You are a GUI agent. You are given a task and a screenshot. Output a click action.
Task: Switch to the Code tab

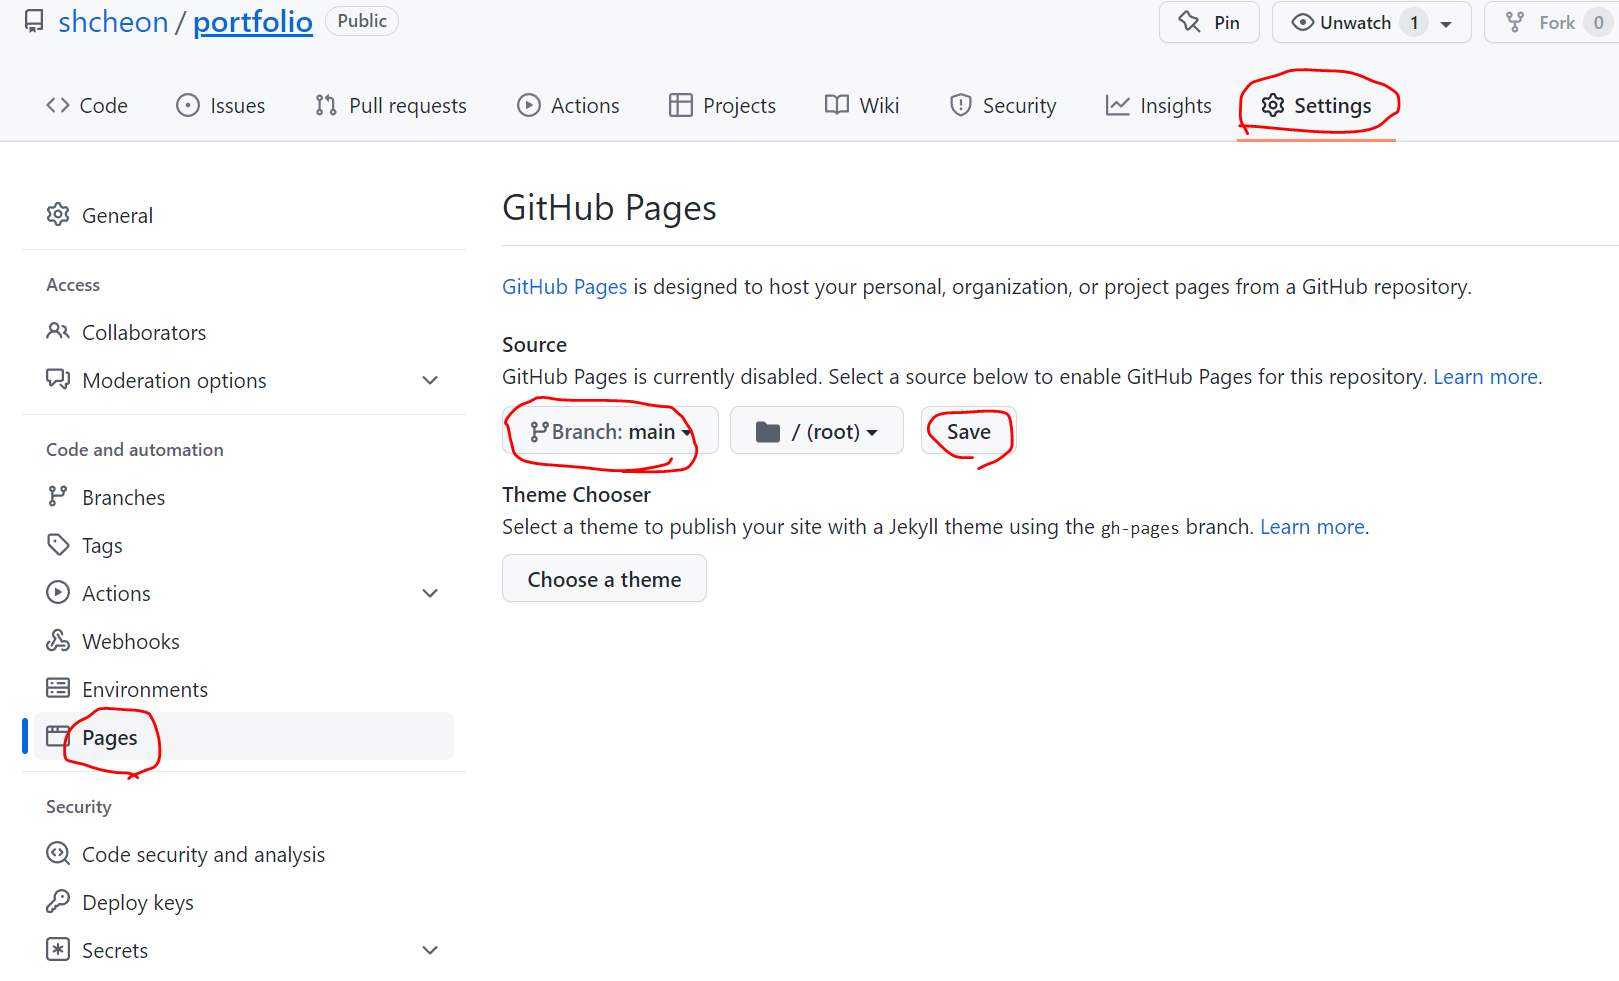pos(87,105)
